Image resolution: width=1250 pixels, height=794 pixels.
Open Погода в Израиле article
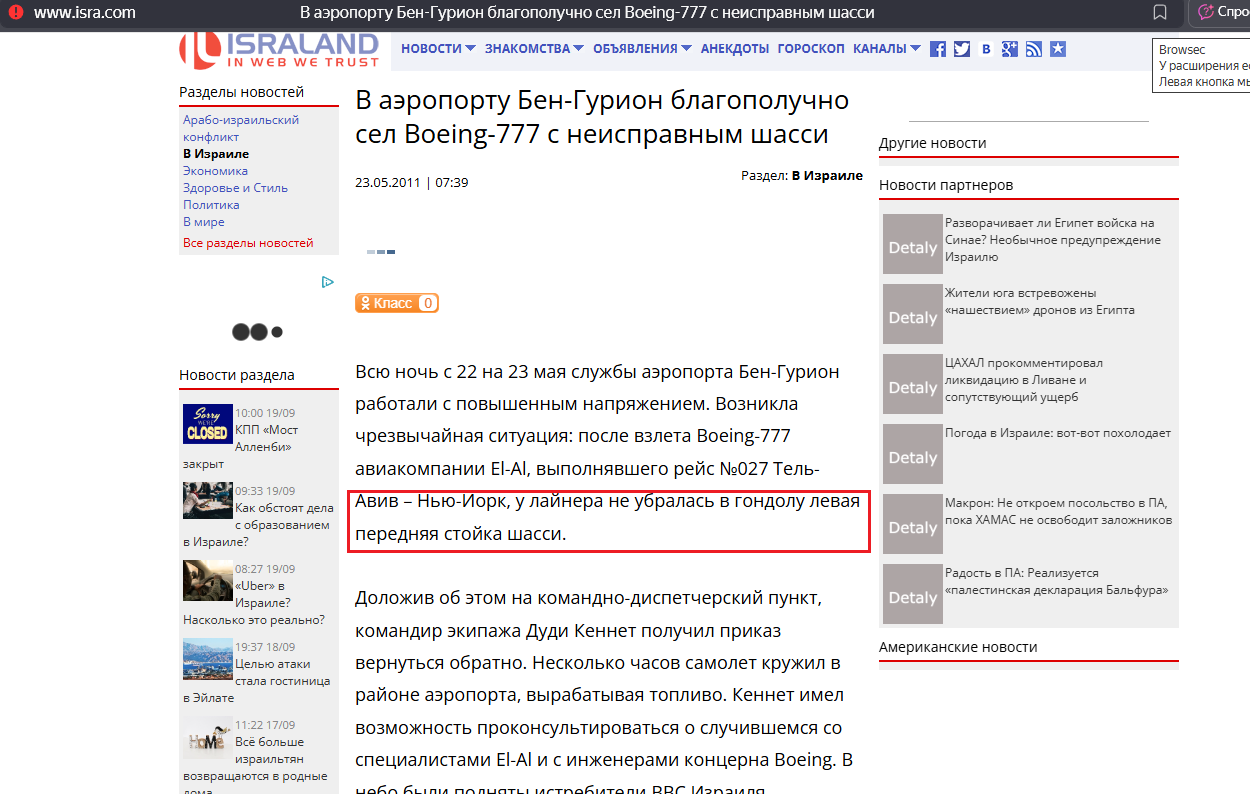[1058, 433]
